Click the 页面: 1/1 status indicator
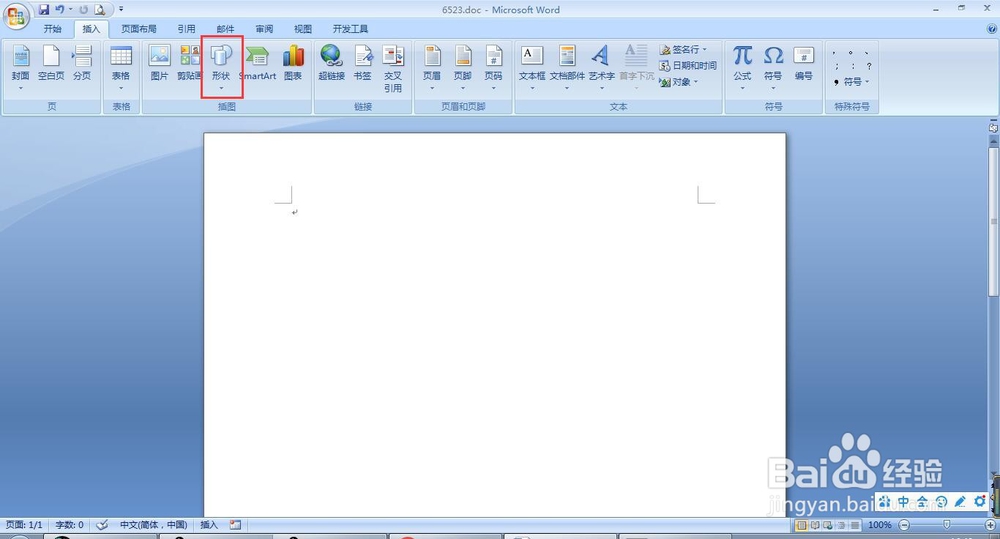 tap(24, 524)
